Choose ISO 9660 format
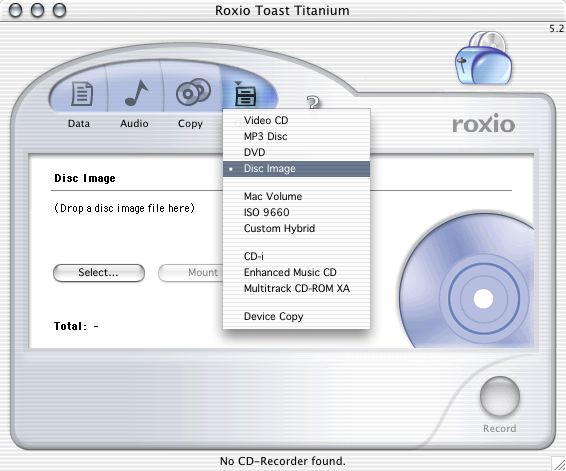 (x=297, y=212)
